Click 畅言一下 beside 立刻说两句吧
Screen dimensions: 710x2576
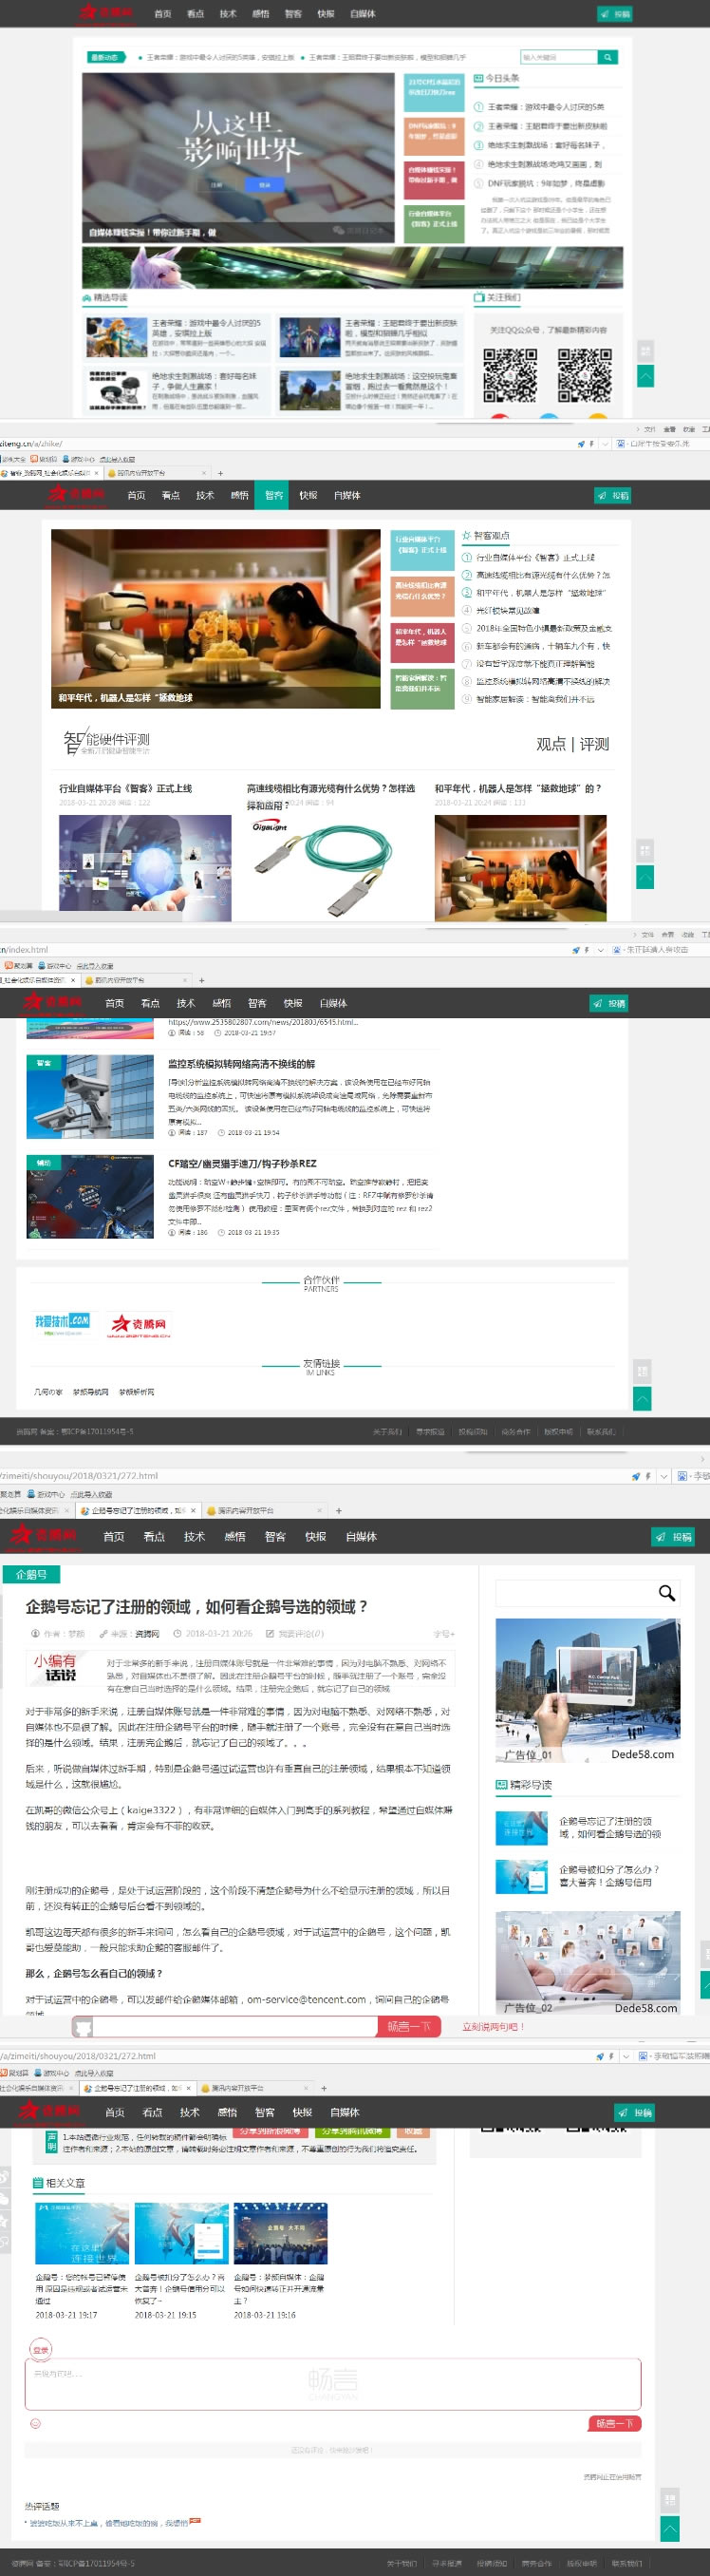[x=409, y=2027]
